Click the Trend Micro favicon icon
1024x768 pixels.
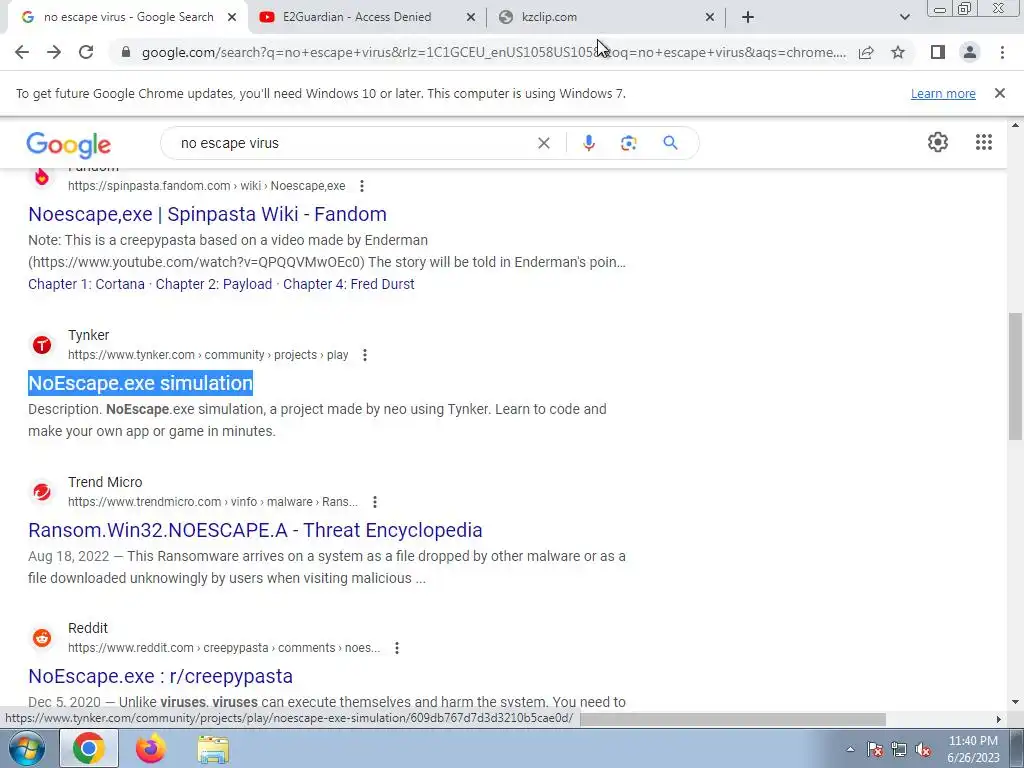(x=42, y=492)
